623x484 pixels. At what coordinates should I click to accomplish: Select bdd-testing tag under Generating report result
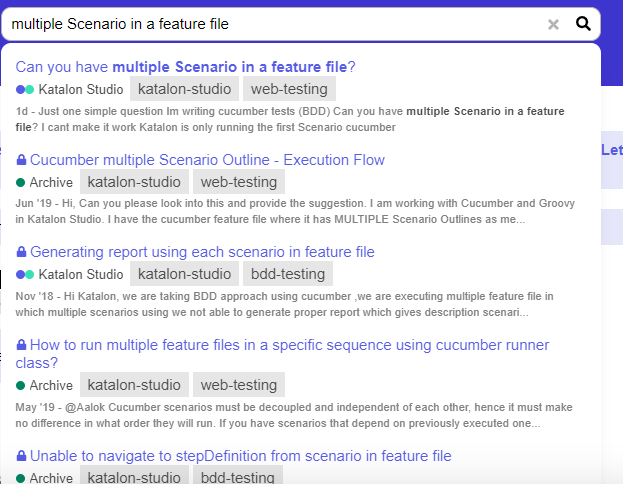click(x=288, y=274)
